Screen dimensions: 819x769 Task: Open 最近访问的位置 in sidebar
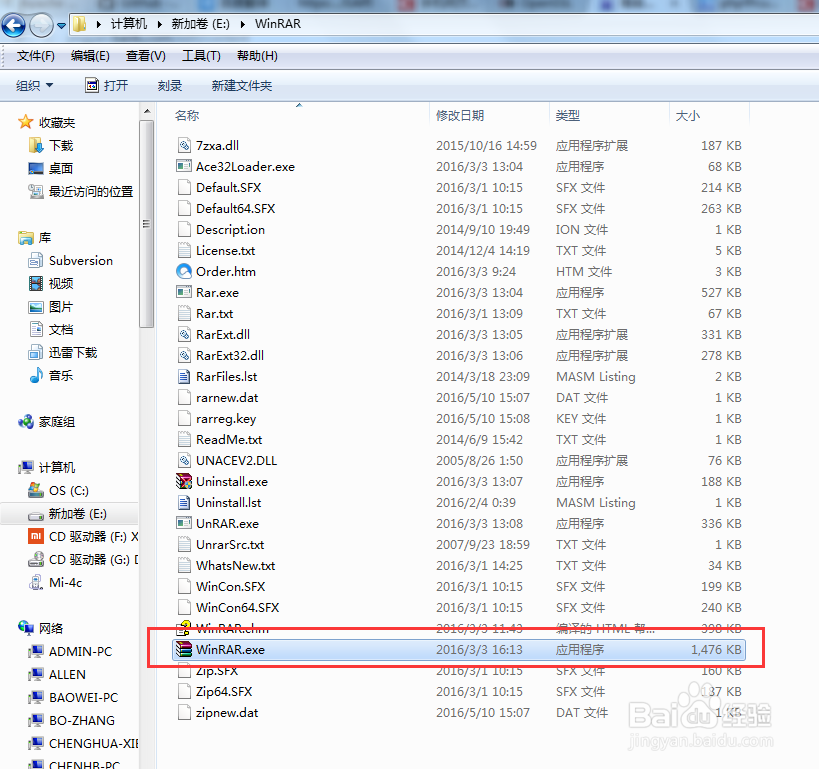(81, 192)
